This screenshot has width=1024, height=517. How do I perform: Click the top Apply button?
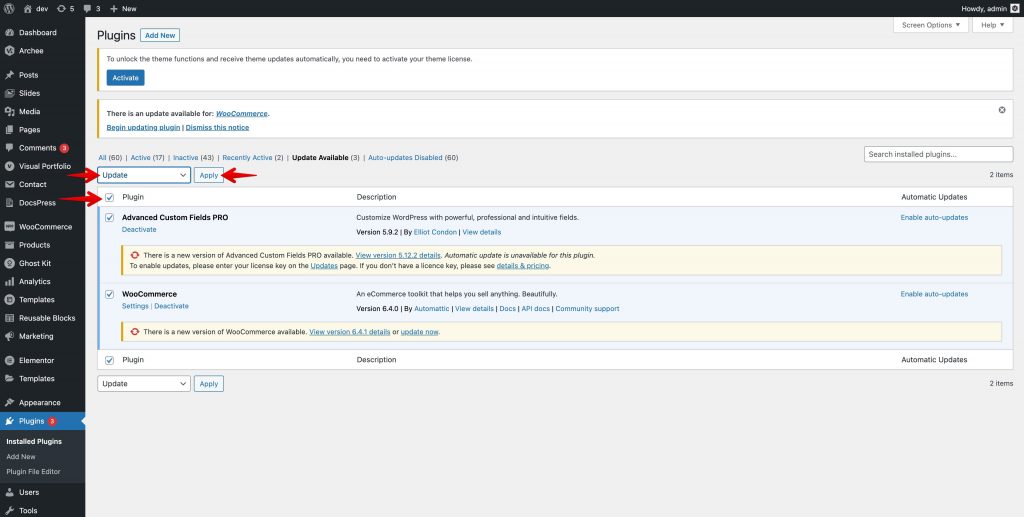pos(209,175)
